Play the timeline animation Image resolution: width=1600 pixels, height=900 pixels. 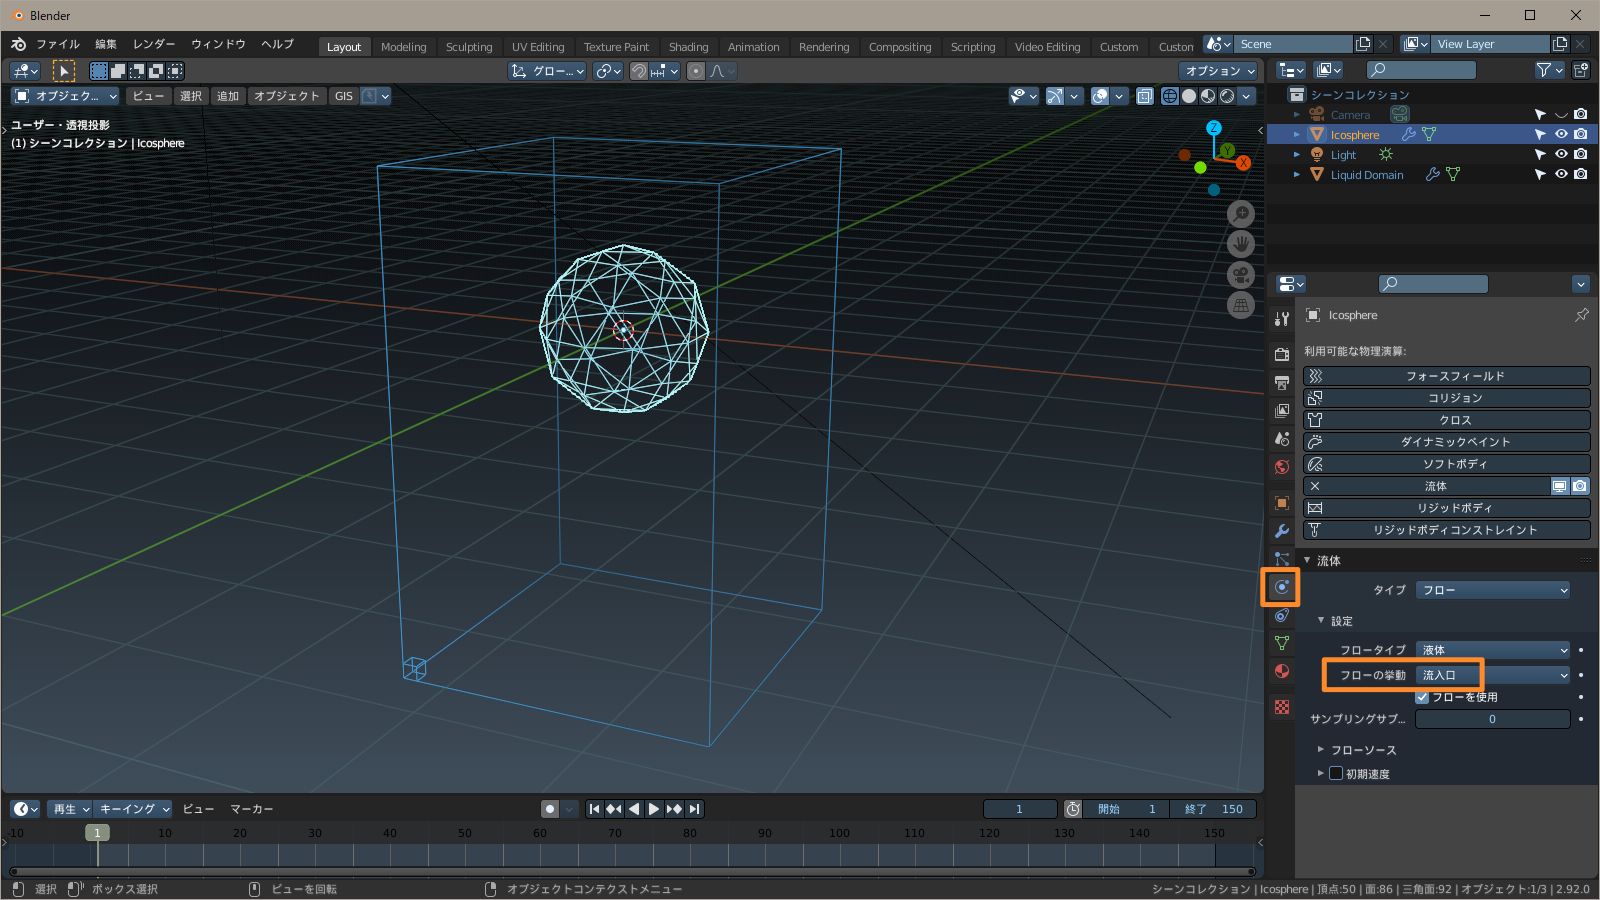(x=654, y=809)
